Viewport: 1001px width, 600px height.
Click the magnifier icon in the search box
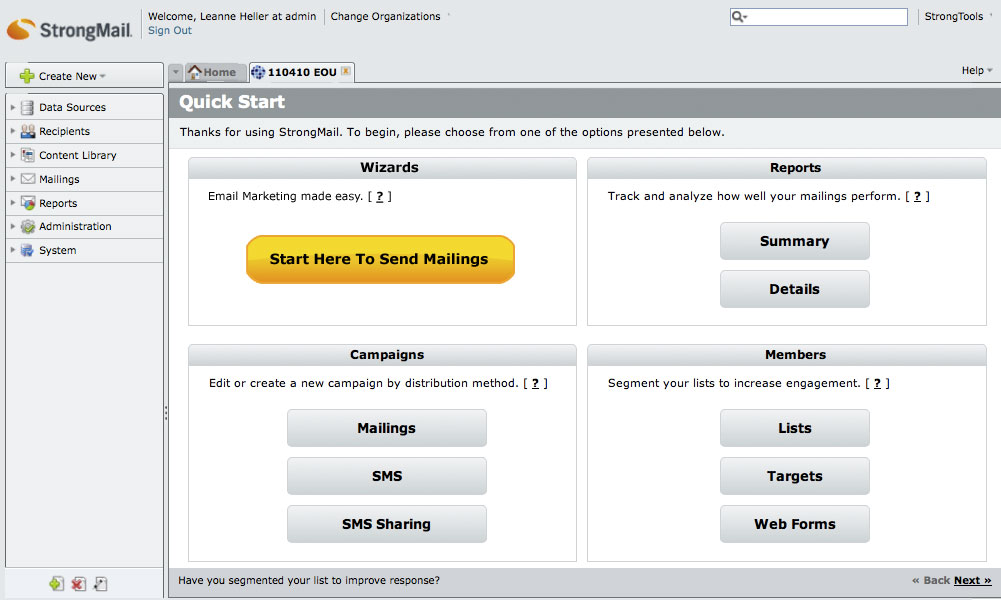click(x=739, y=17)
